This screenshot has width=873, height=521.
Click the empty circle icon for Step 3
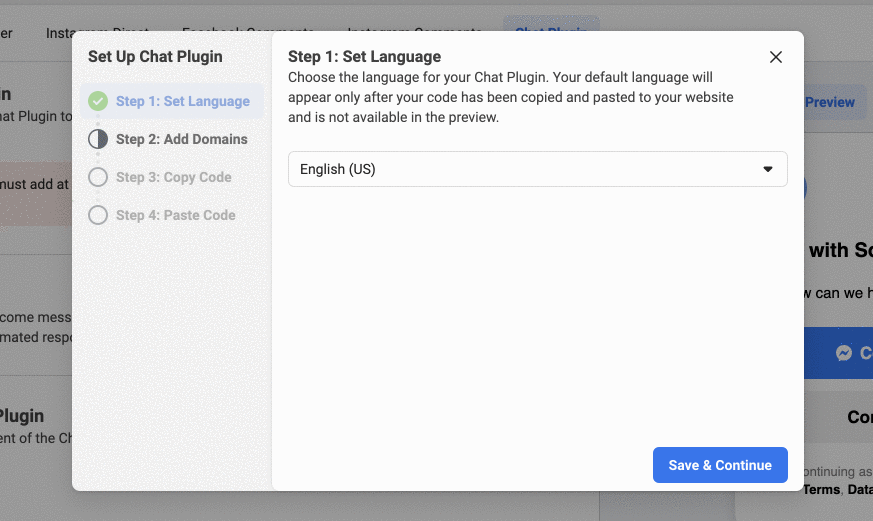98,177
